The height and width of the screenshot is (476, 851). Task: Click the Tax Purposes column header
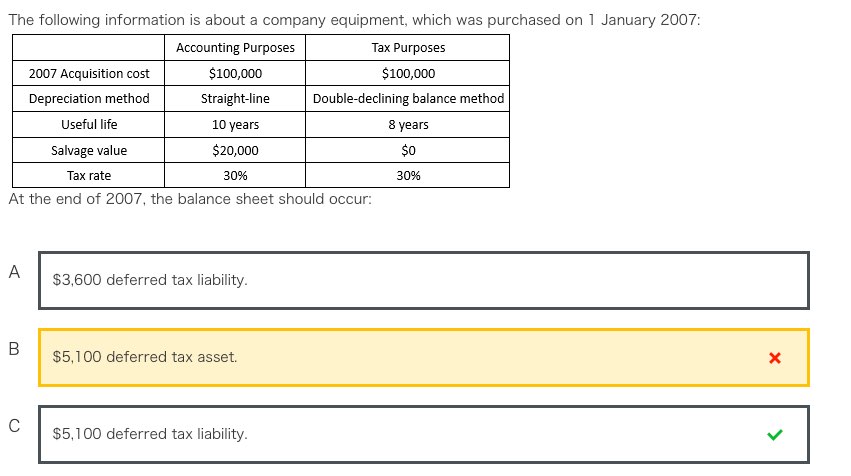[408, 48]
